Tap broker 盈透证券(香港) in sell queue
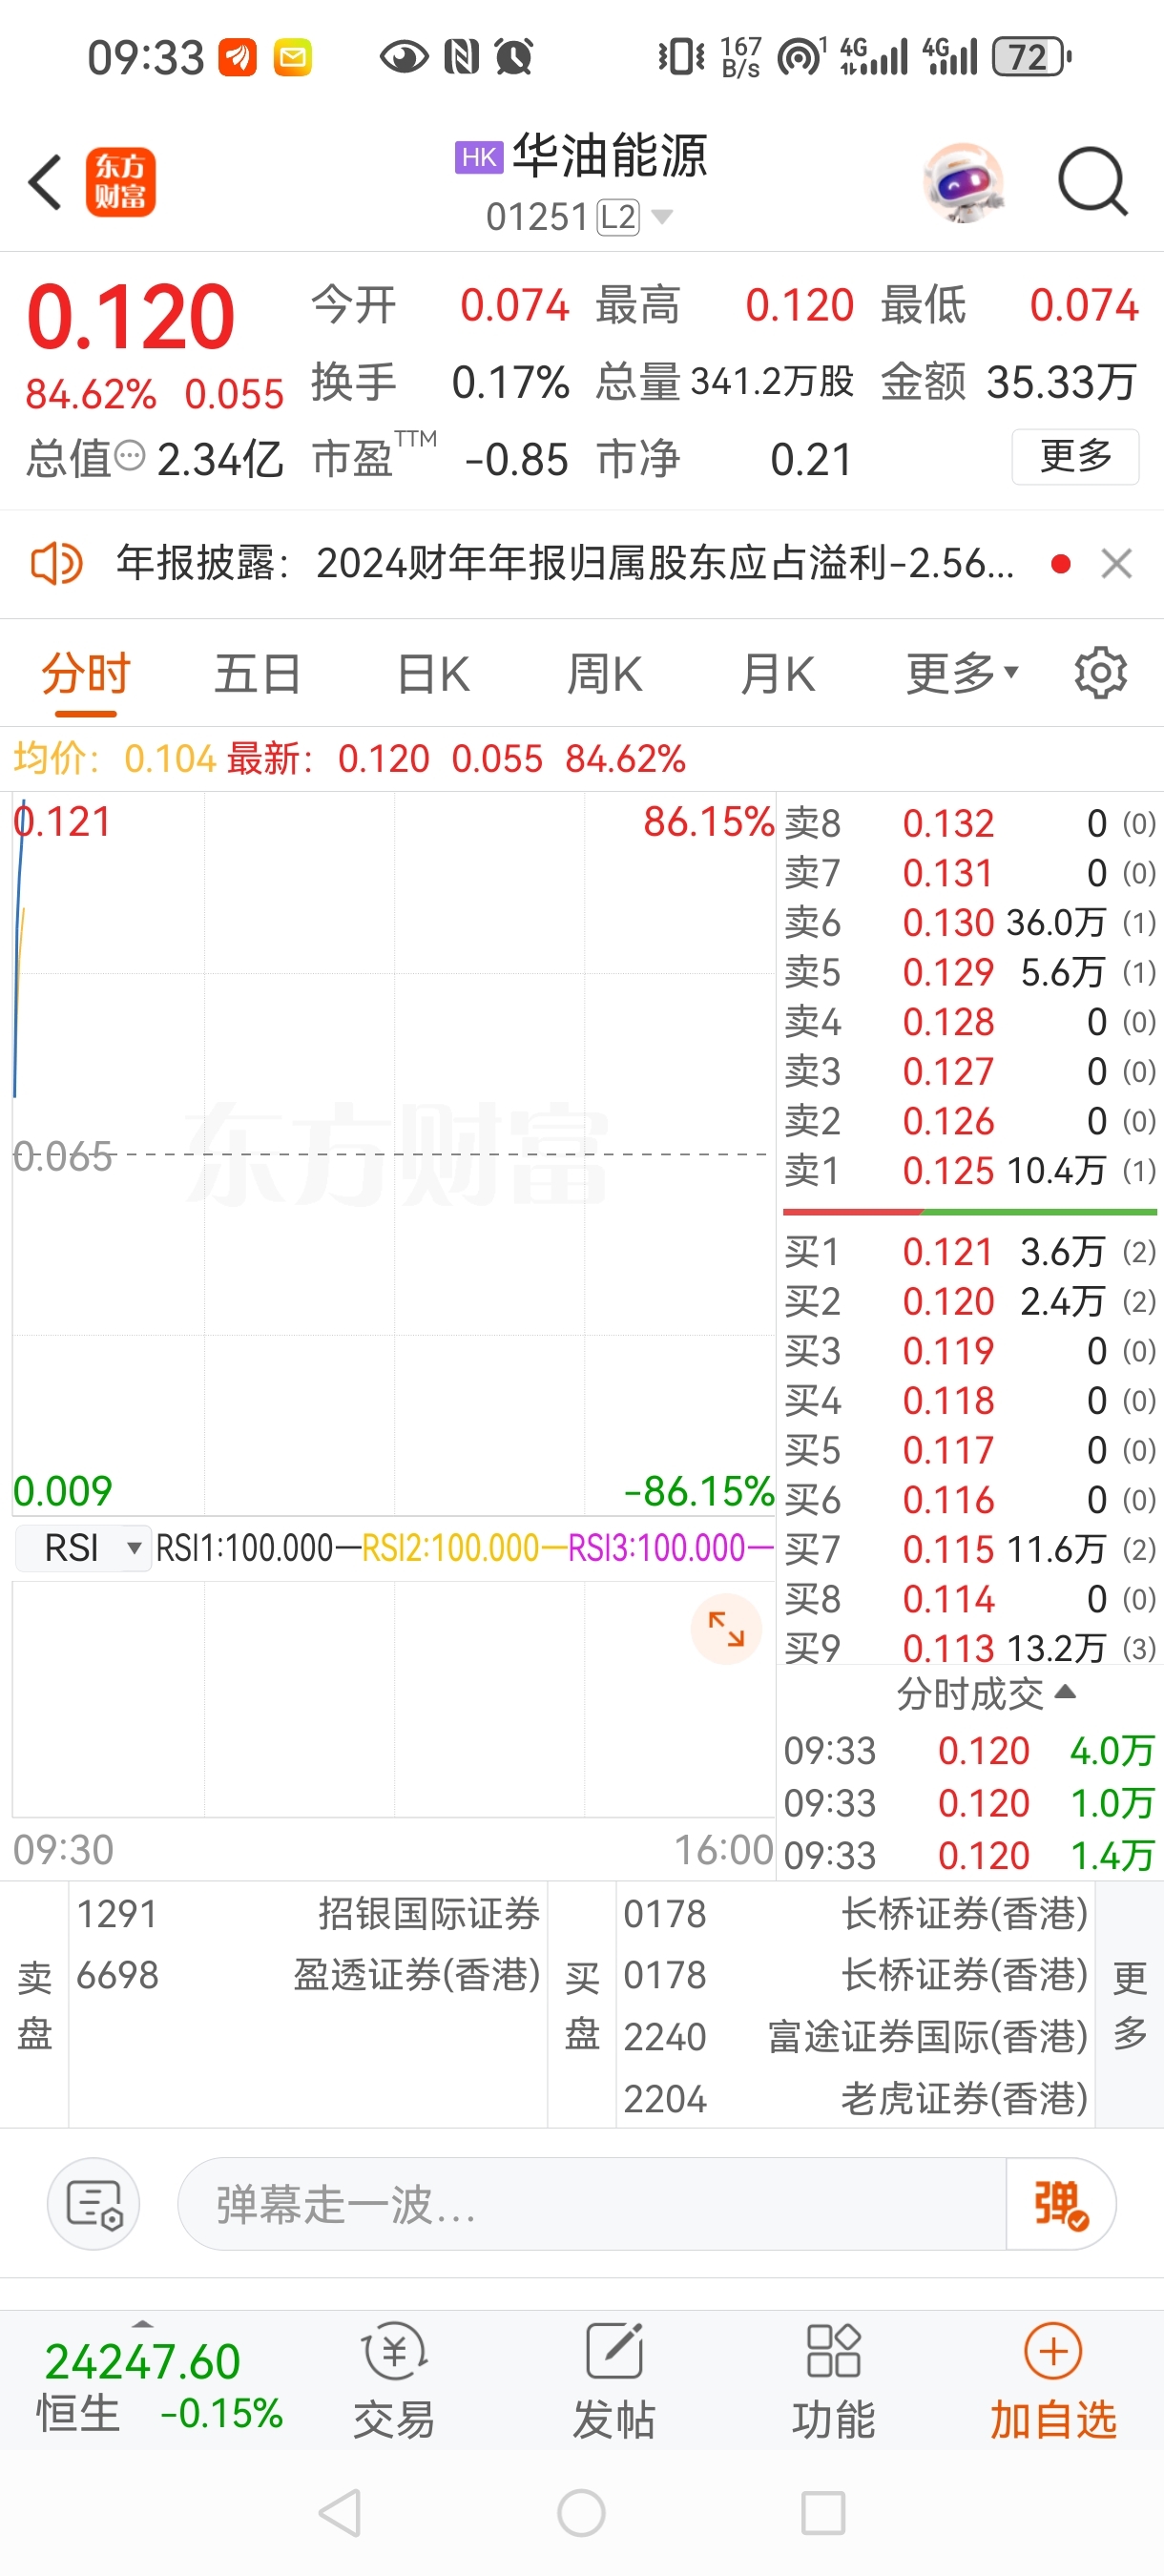The height and width of the screenshot is (2576, 1164). click(x=308, y=1976)
